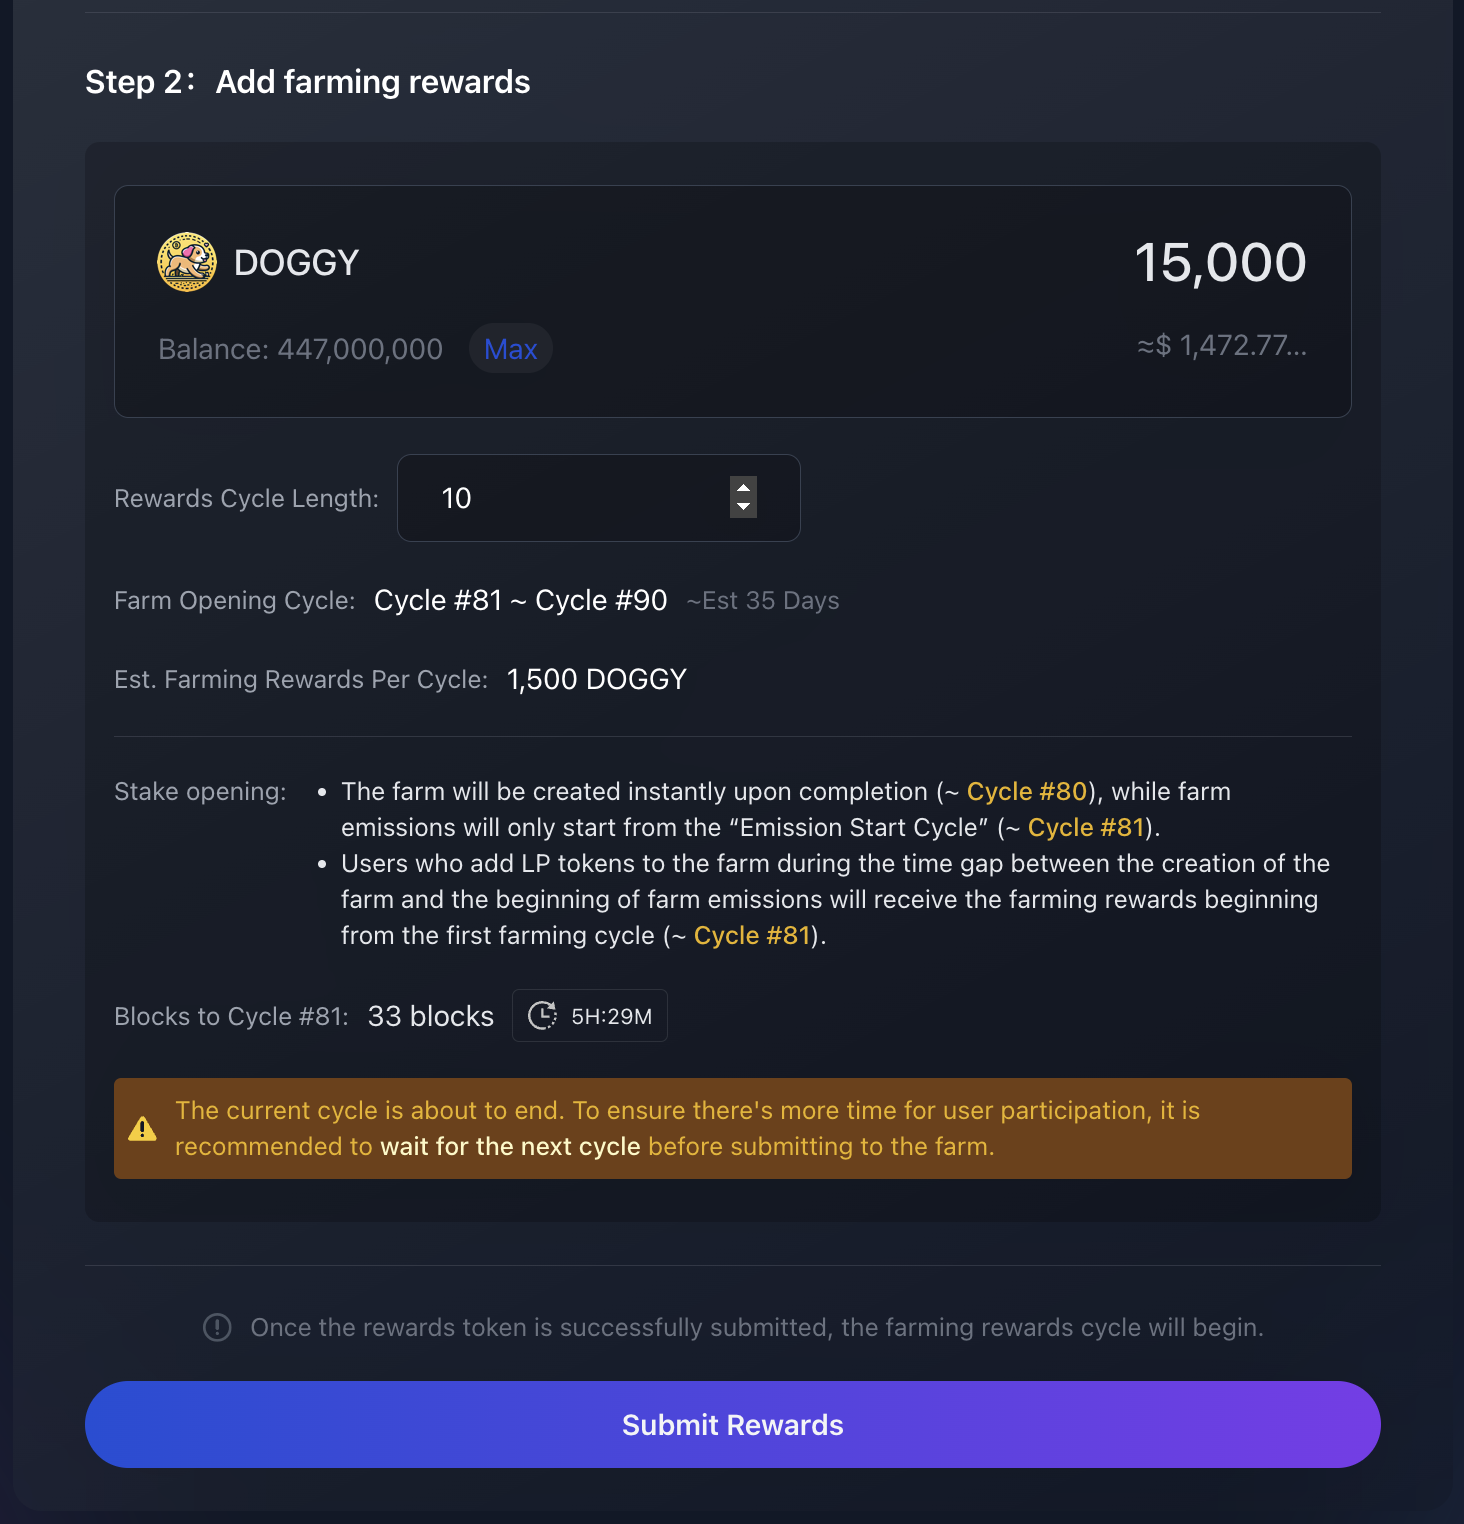Increase Rewards Cycle Length with up arrow
Image resolution: width=1464 pixels, height=1524 pixels.
[x=743, y=488]
